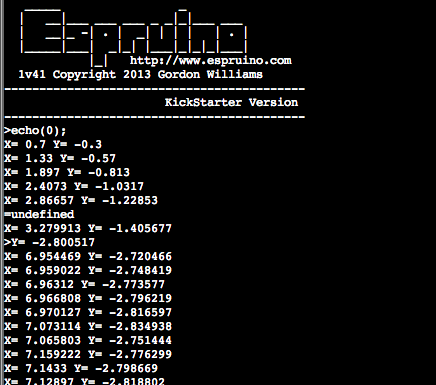This screenshot has width=436, height=385.
Task: Click the prompt line >Y= -2.800517
Action: (49, 243)
